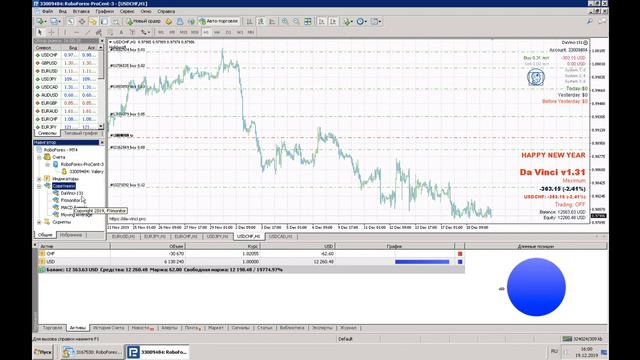This screenshot has height=360, width=640.
Task: Click the red CHF color square
Action: (x=460, y=254)
